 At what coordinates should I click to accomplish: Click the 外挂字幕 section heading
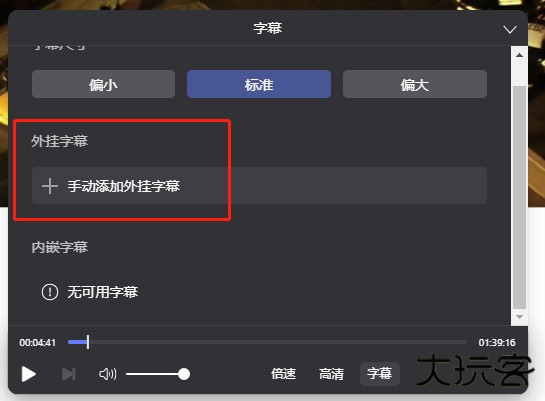(59, 141)
